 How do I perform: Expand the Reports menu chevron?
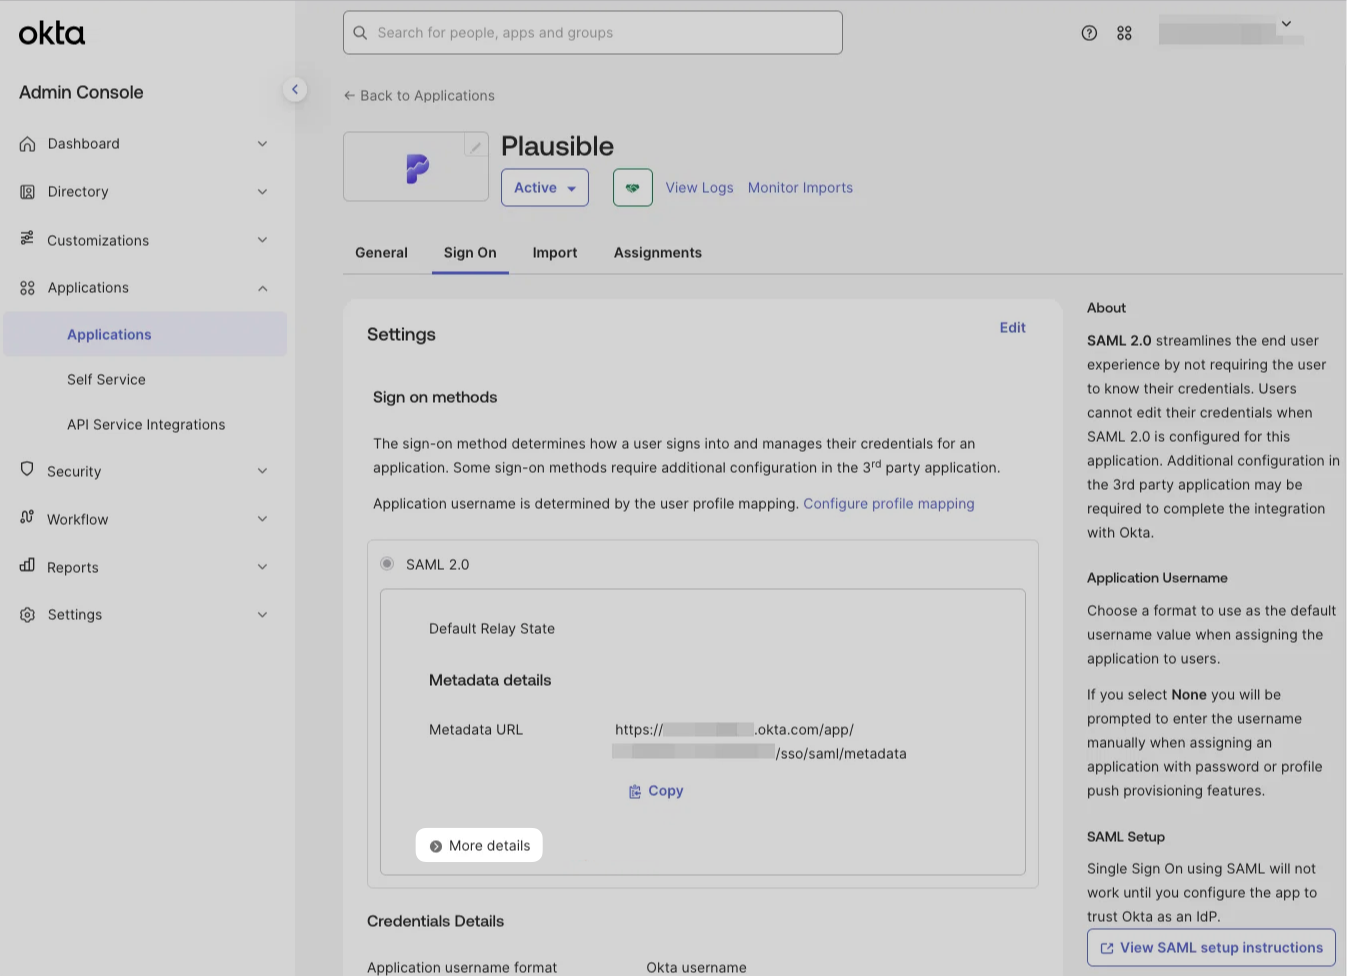point(262,567)
